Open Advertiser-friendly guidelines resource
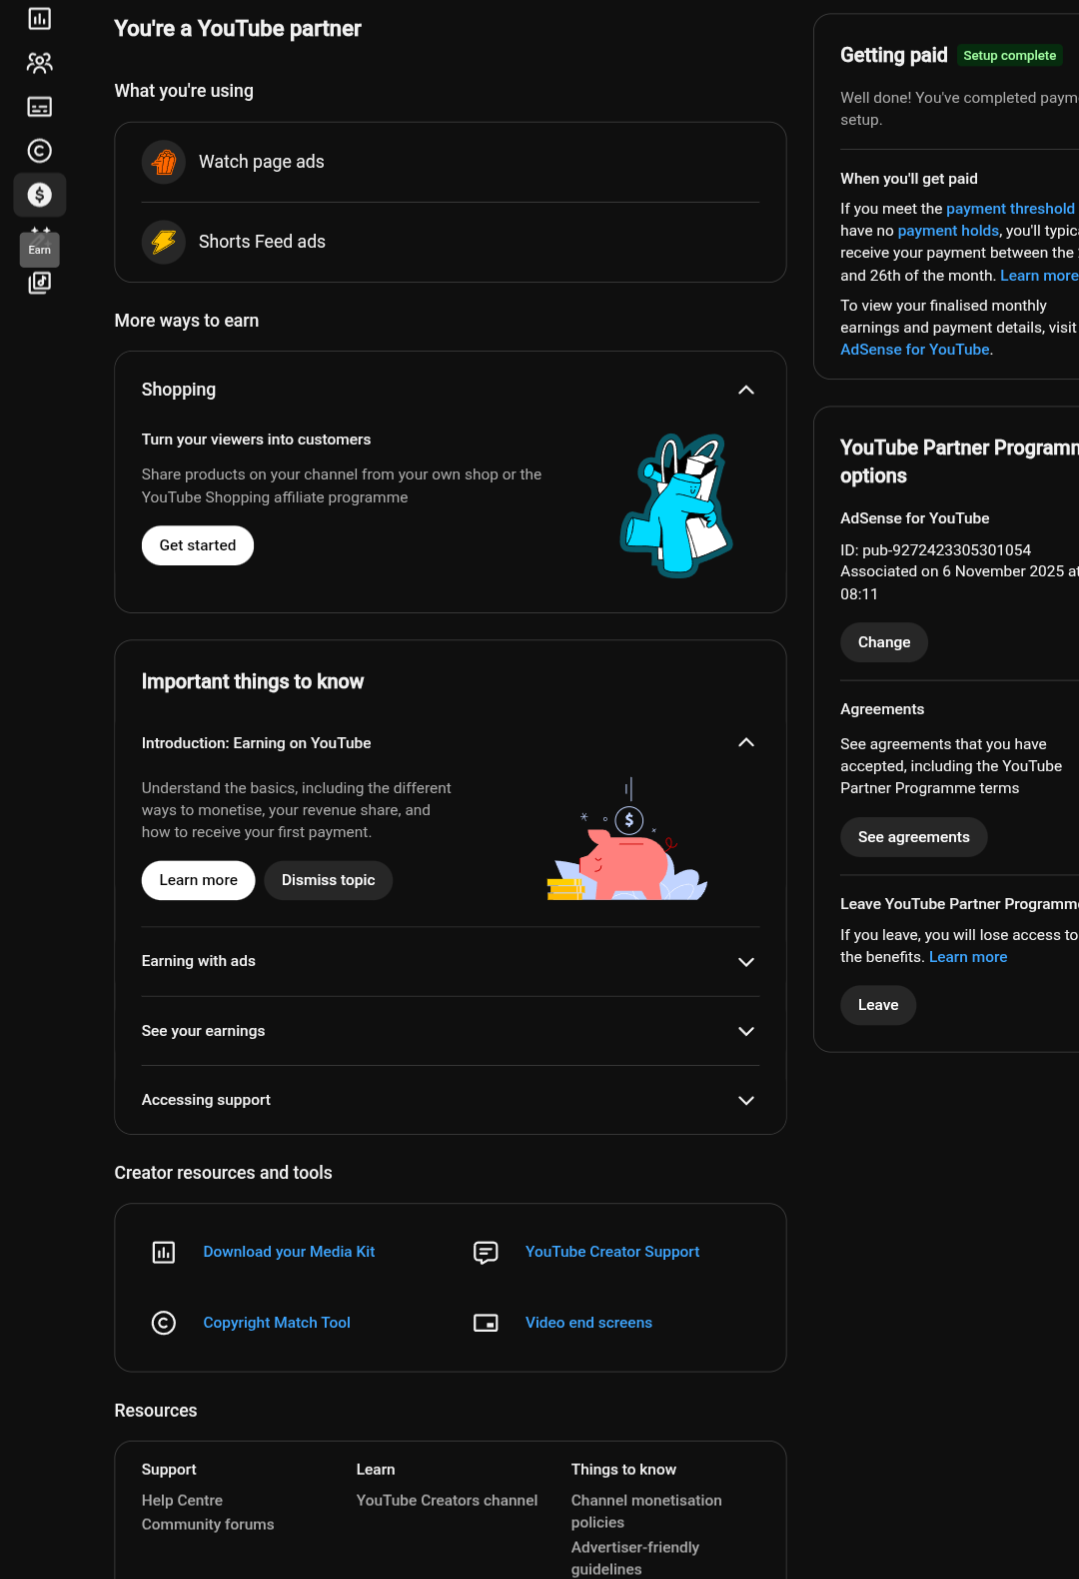 tap(635, 1558)
